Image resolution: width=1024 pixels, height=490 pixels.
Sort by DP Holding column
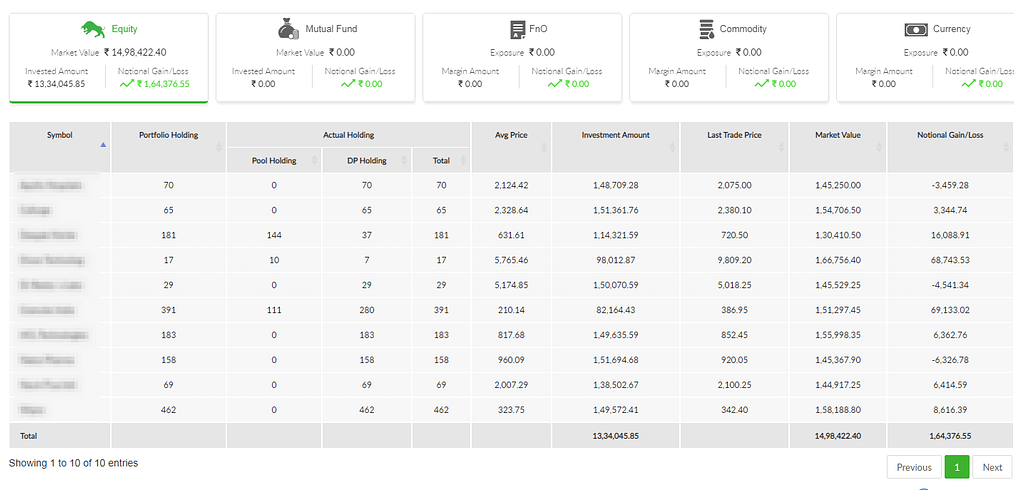[x=366, y=160]
